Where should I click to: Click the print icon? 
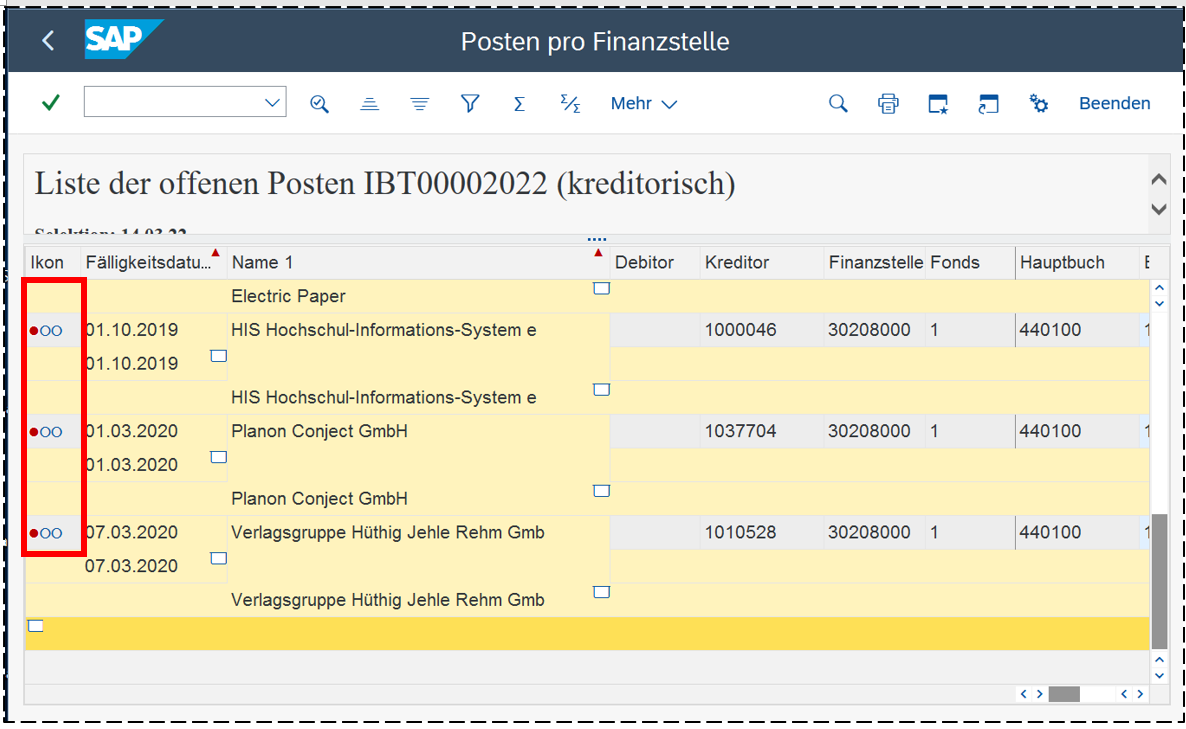click(888, 104)
